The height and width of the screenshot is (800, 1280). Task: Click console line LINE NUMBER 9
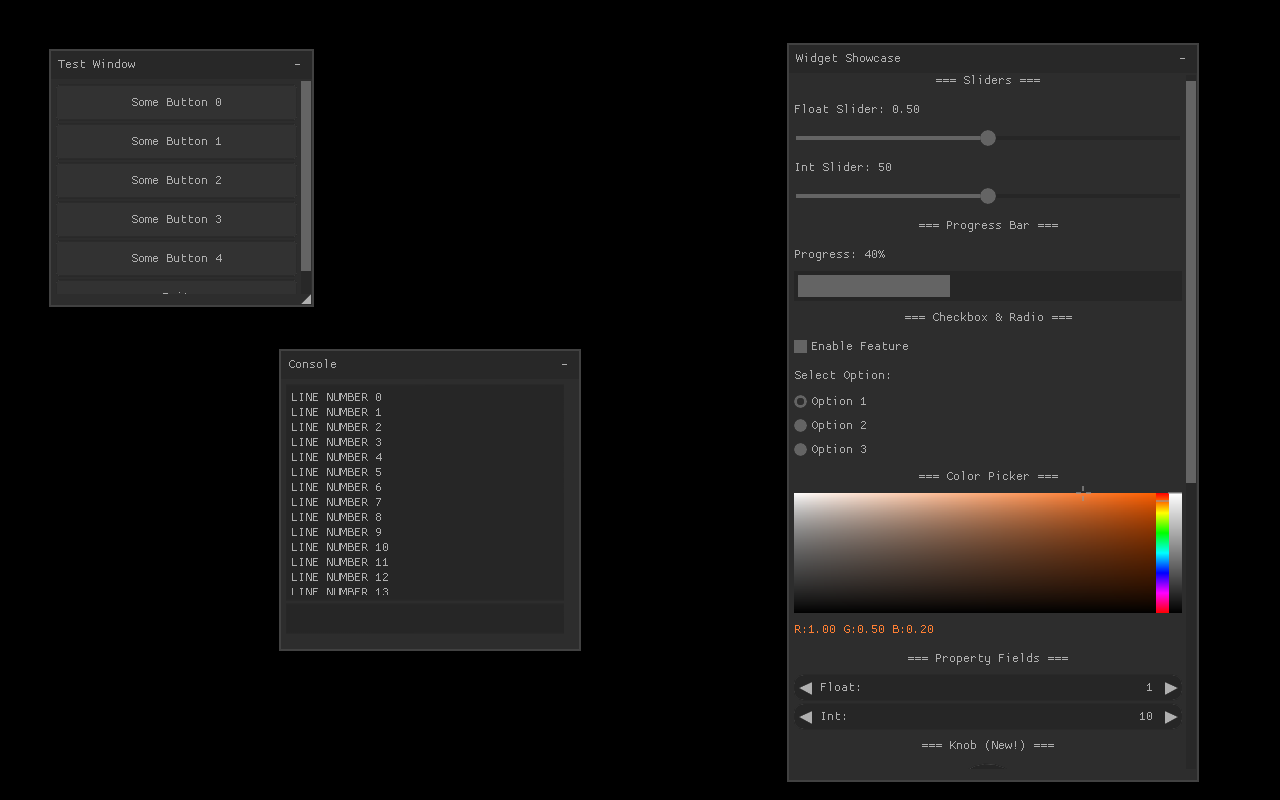coord(336,532)
